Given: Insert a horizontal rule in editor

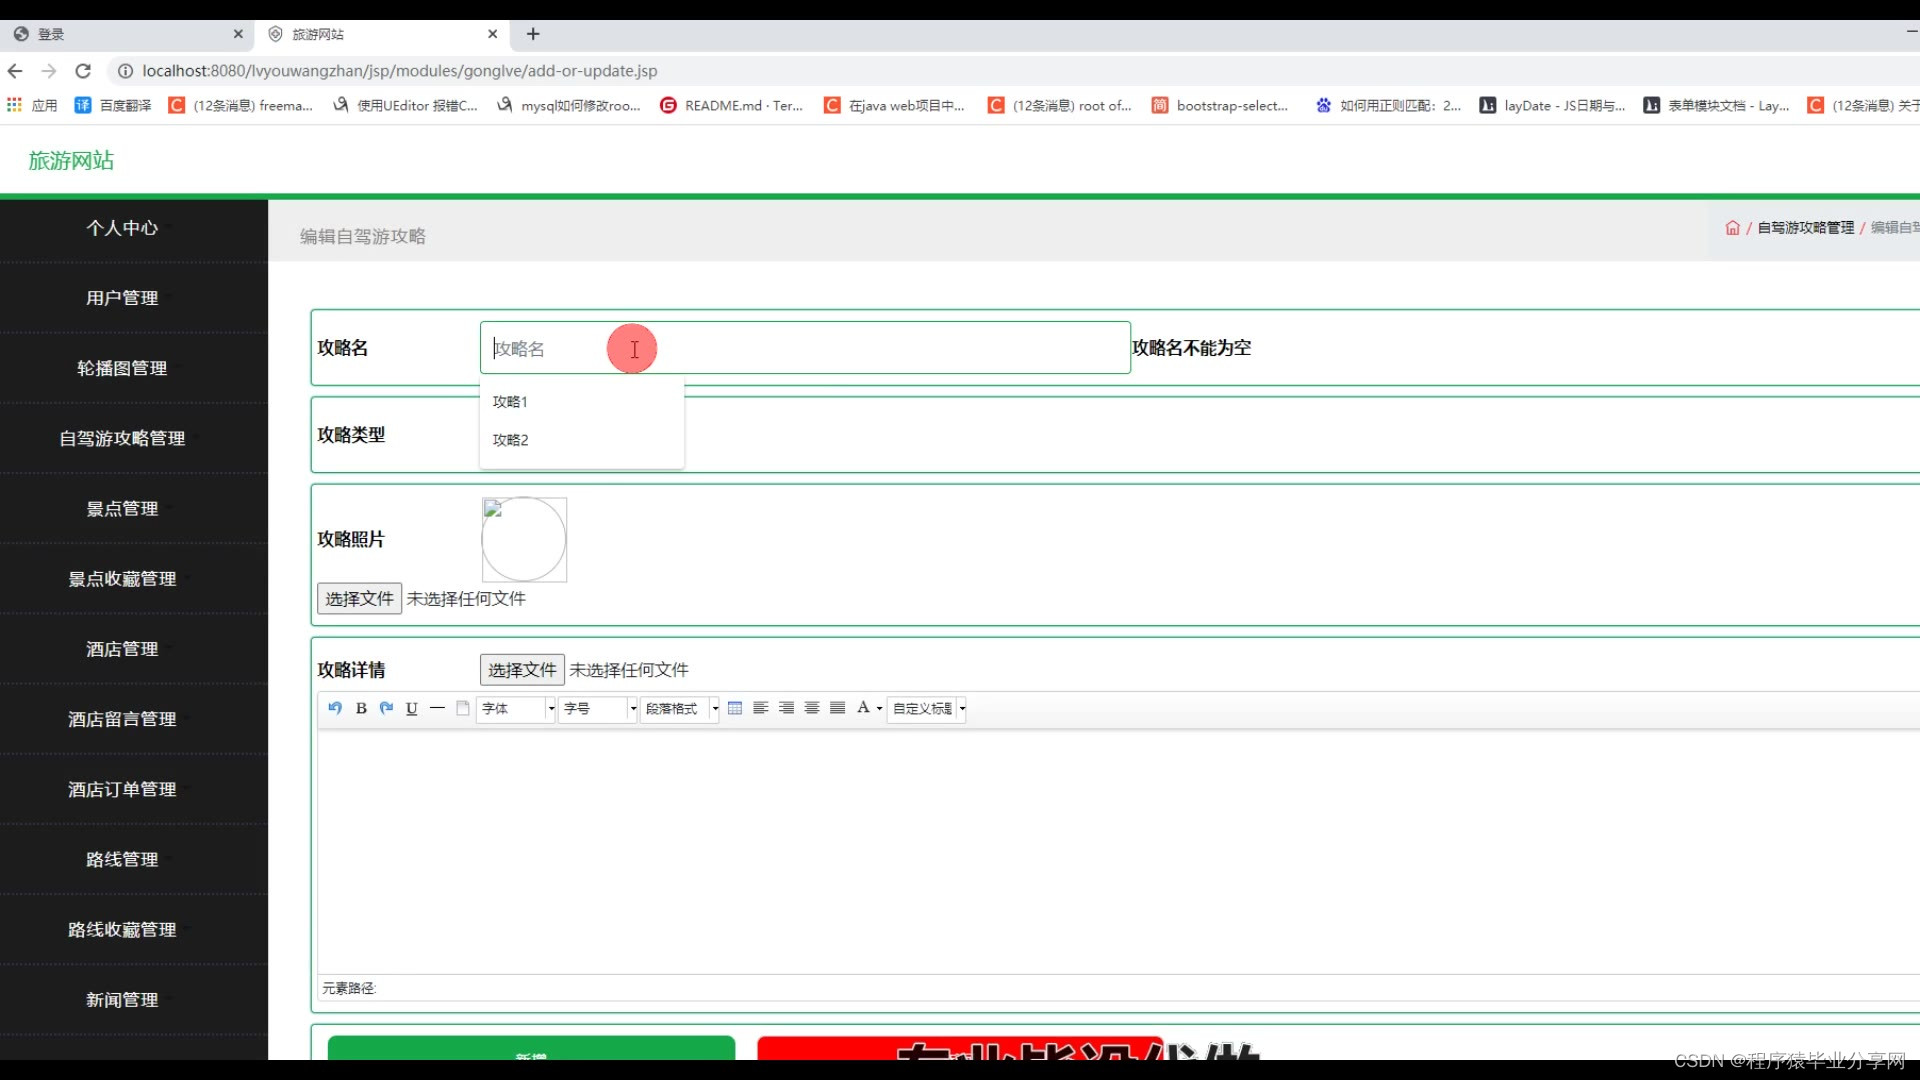Looking at the screenshot, I should 437,708.
